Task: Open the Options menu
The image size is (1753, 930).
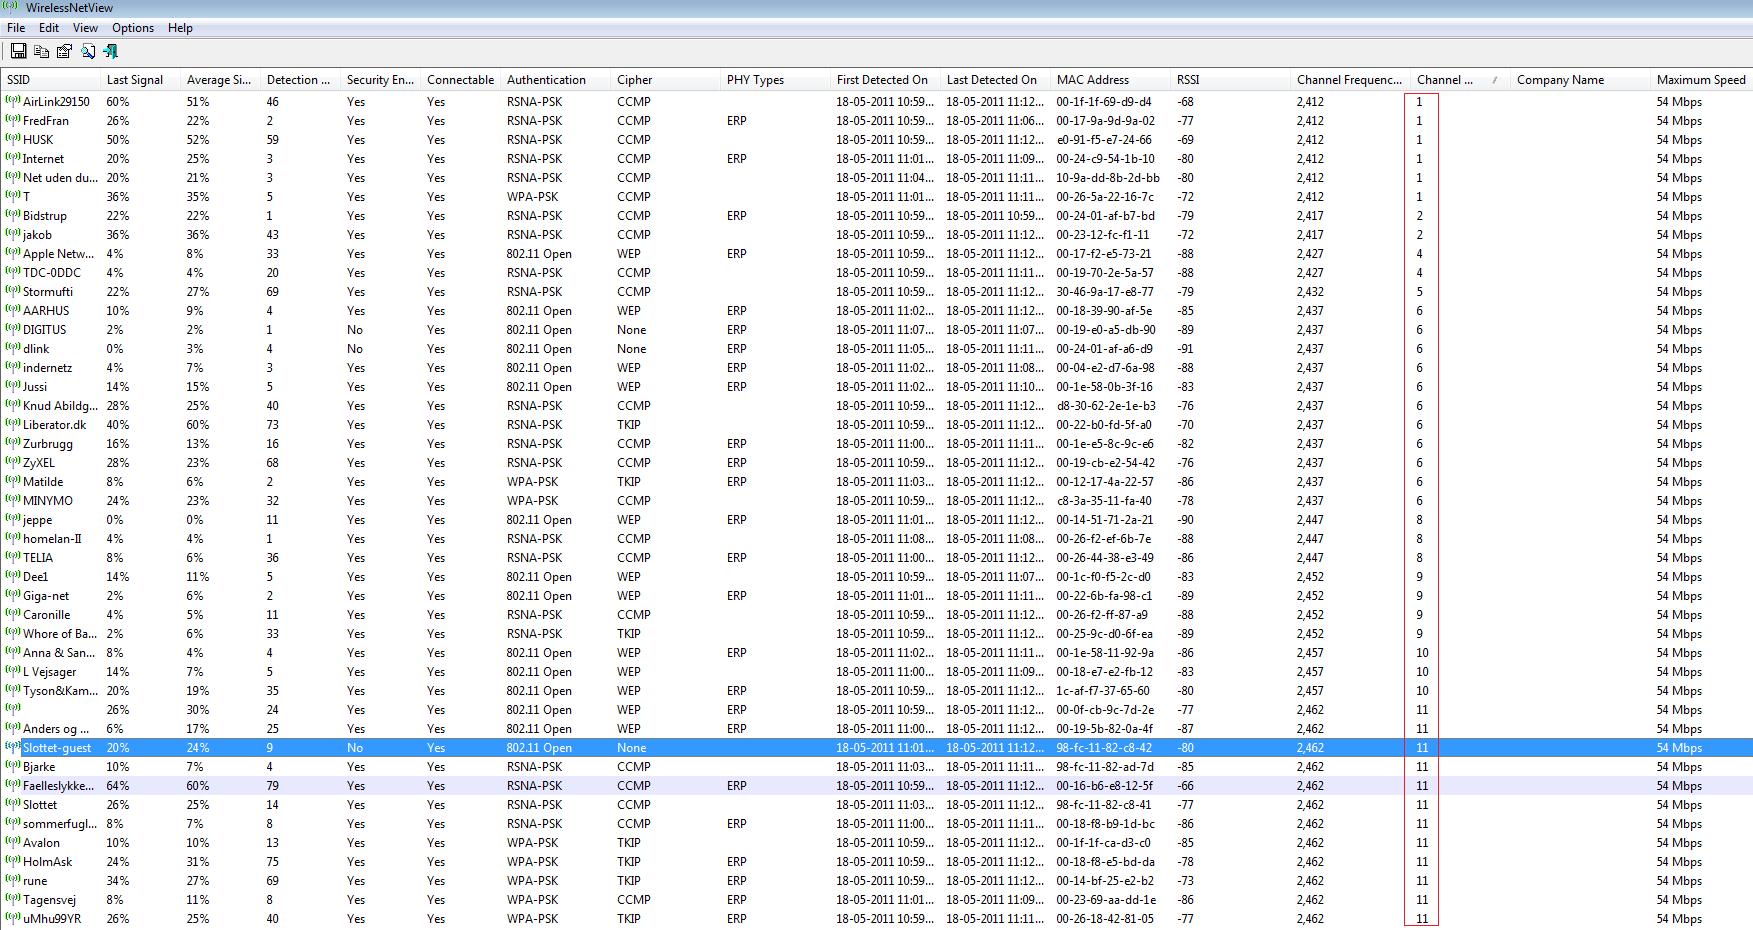Action: click(133, 28)
